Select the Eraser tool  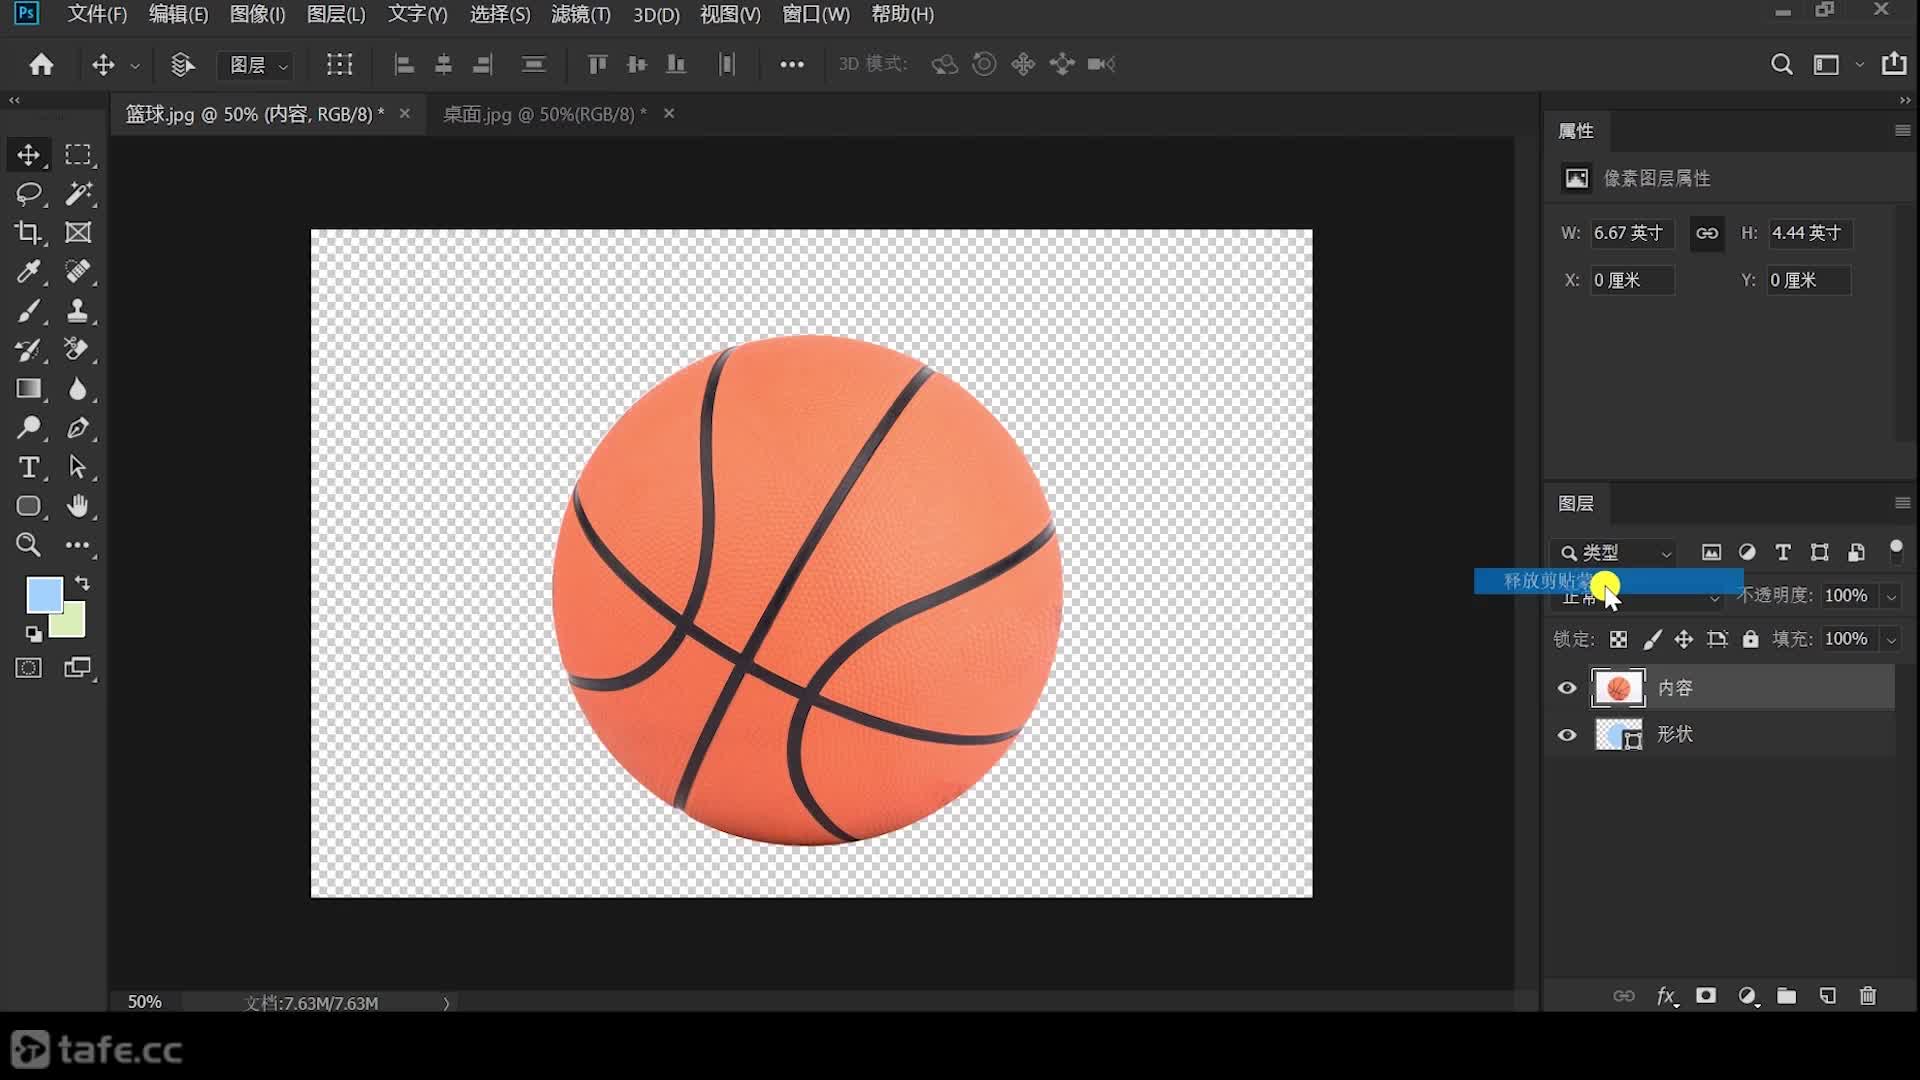click(x=78, y=350)
